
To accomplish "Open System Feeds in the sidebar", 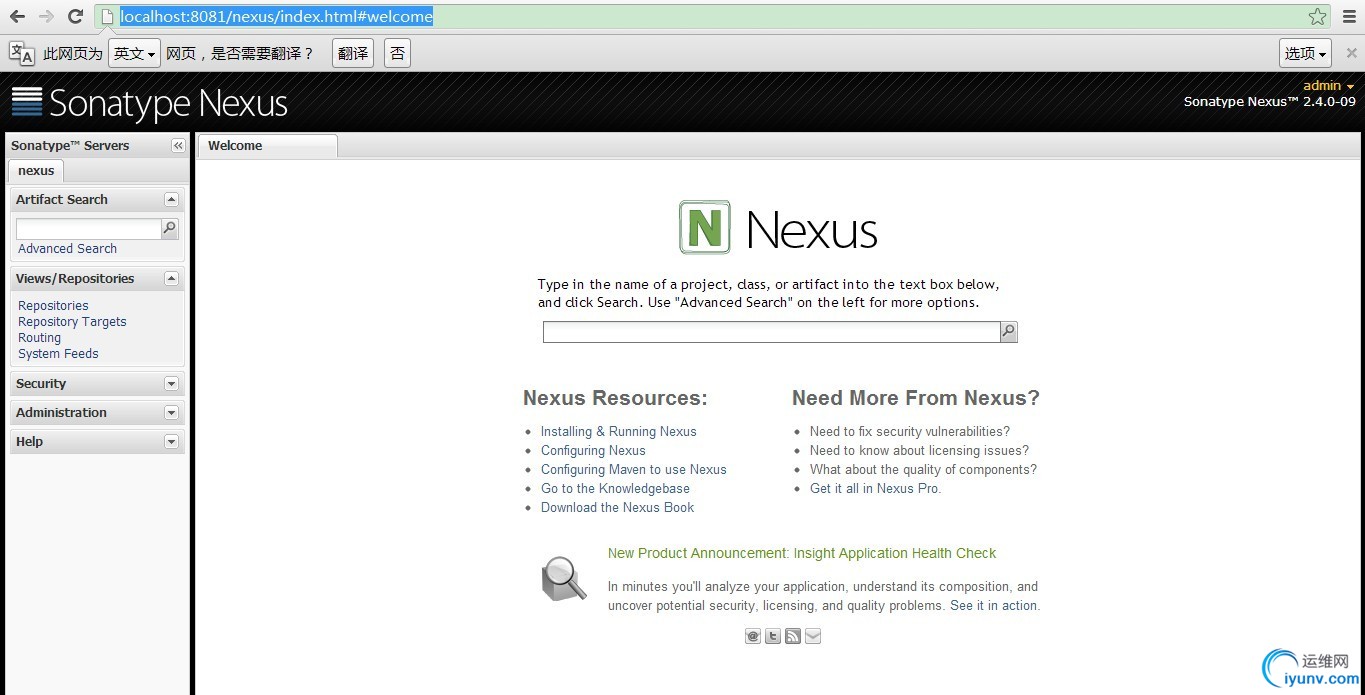I will pyautogui.click(x=58, y=354).
